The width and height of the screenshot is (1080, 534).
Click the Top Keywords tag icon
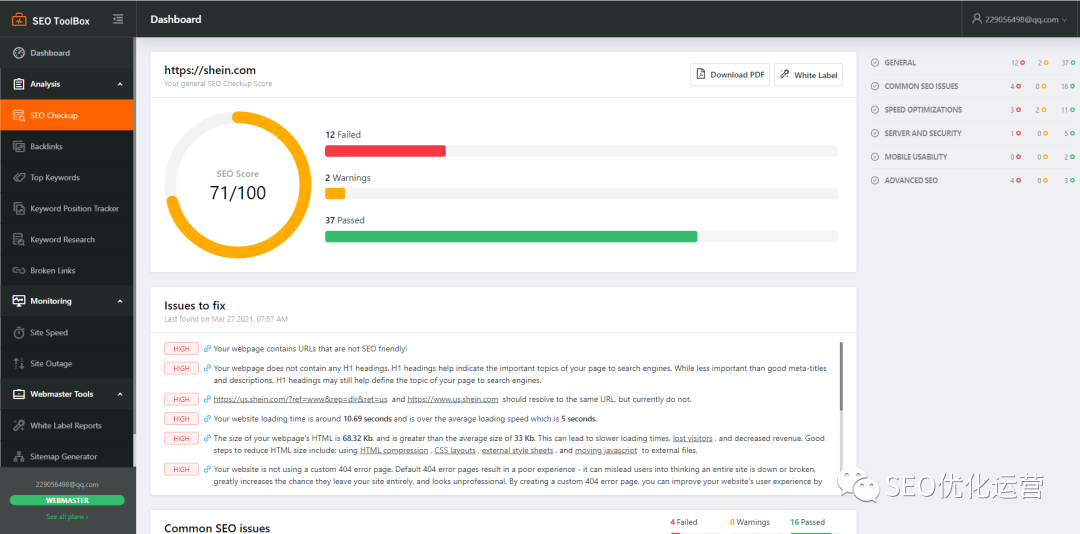19,177
